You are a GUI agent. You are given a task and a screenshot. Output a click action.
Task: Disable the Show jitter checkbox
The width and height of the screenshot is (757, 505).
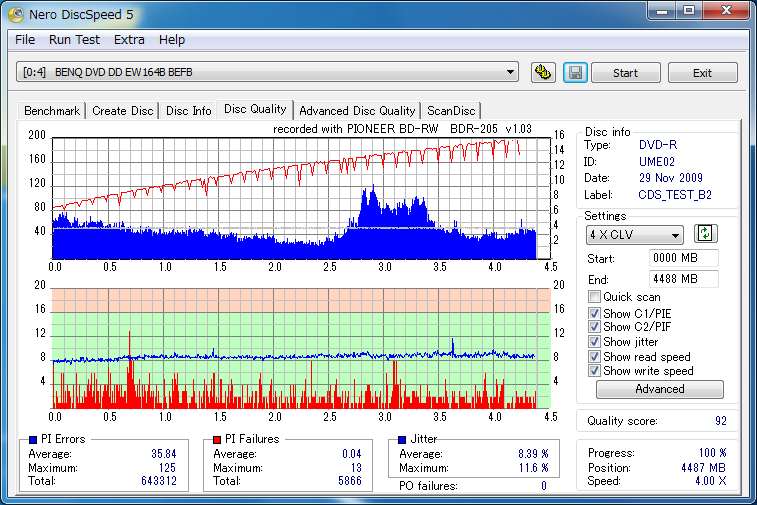click(594, 342)
